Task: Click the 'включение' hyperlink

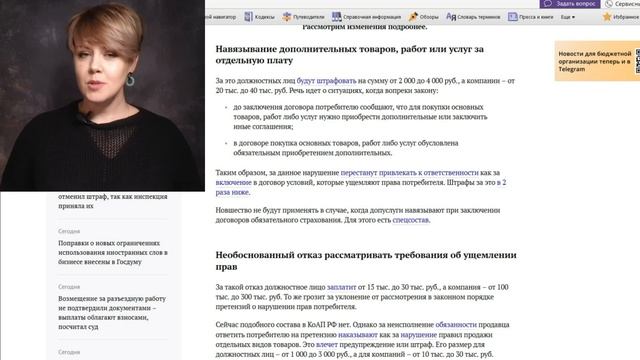Action: 233,182
